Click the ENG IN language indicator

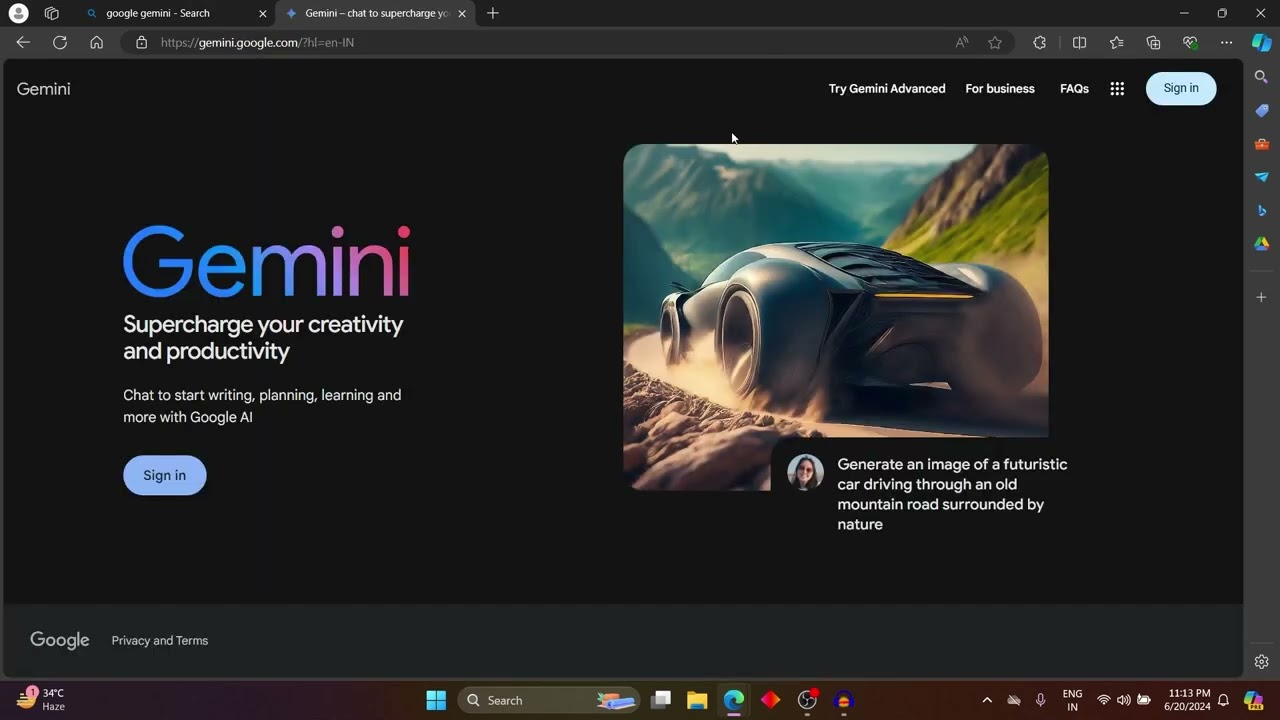pyautogui.click(x=1072, y=700)
